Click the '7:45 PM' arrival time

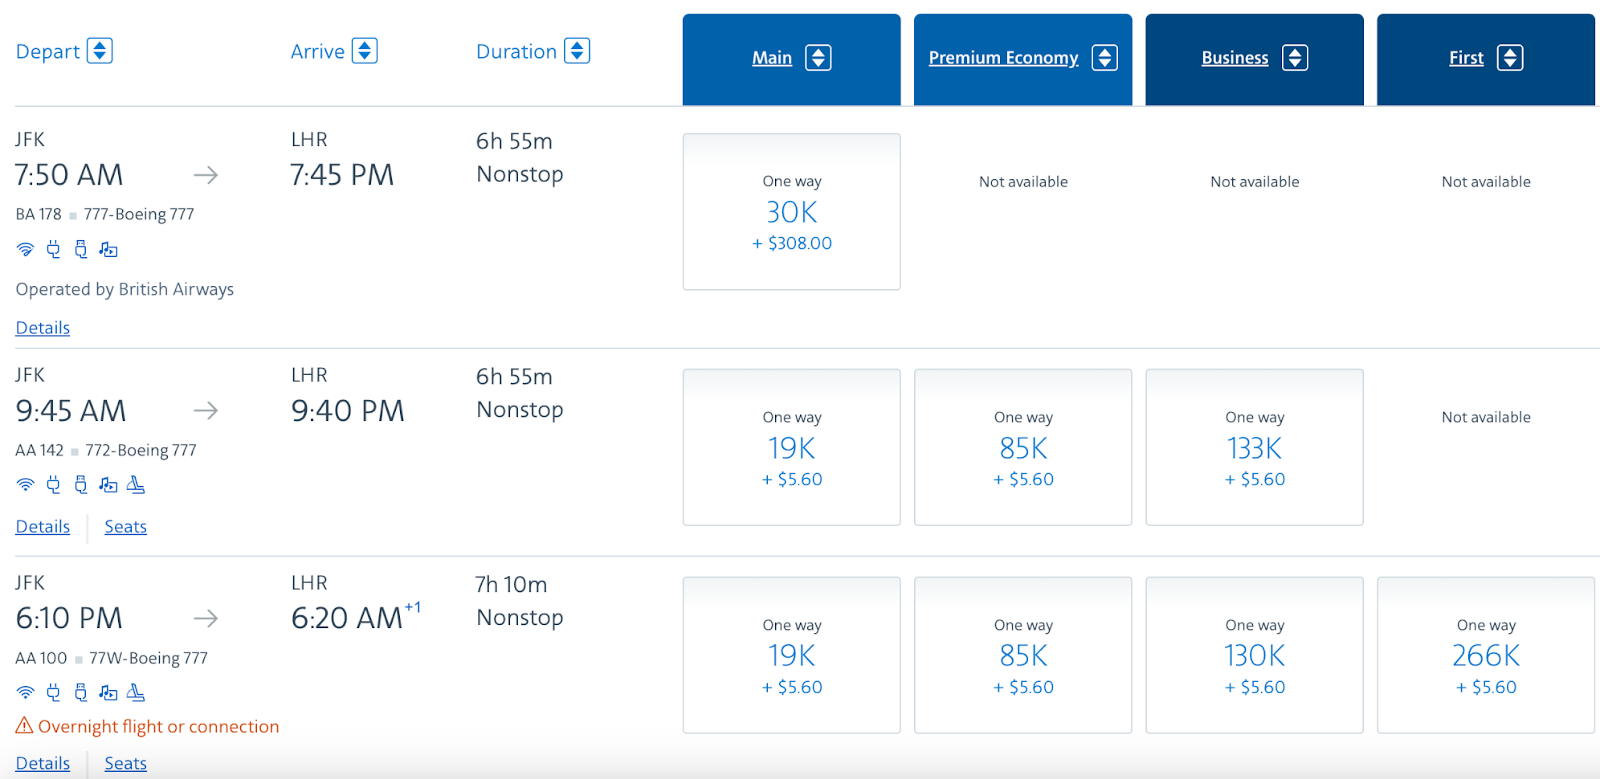point(342,175)
